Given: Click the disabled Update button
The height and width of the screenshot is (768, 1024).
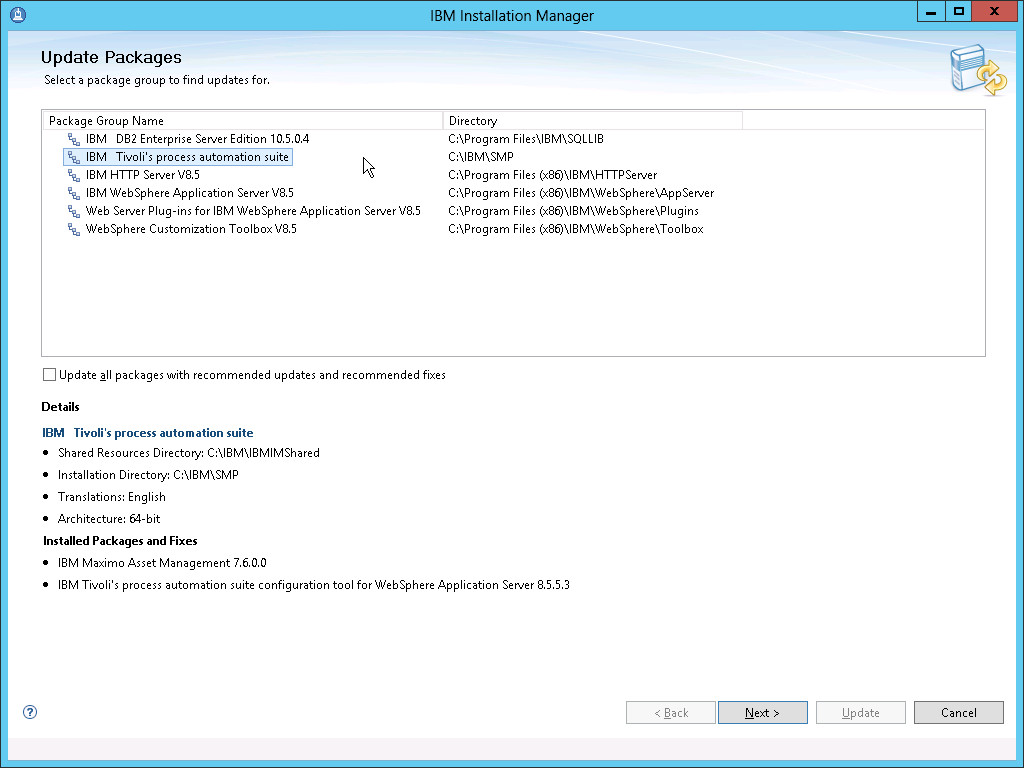Looking at the screenshot, I should tap(860, 712).
